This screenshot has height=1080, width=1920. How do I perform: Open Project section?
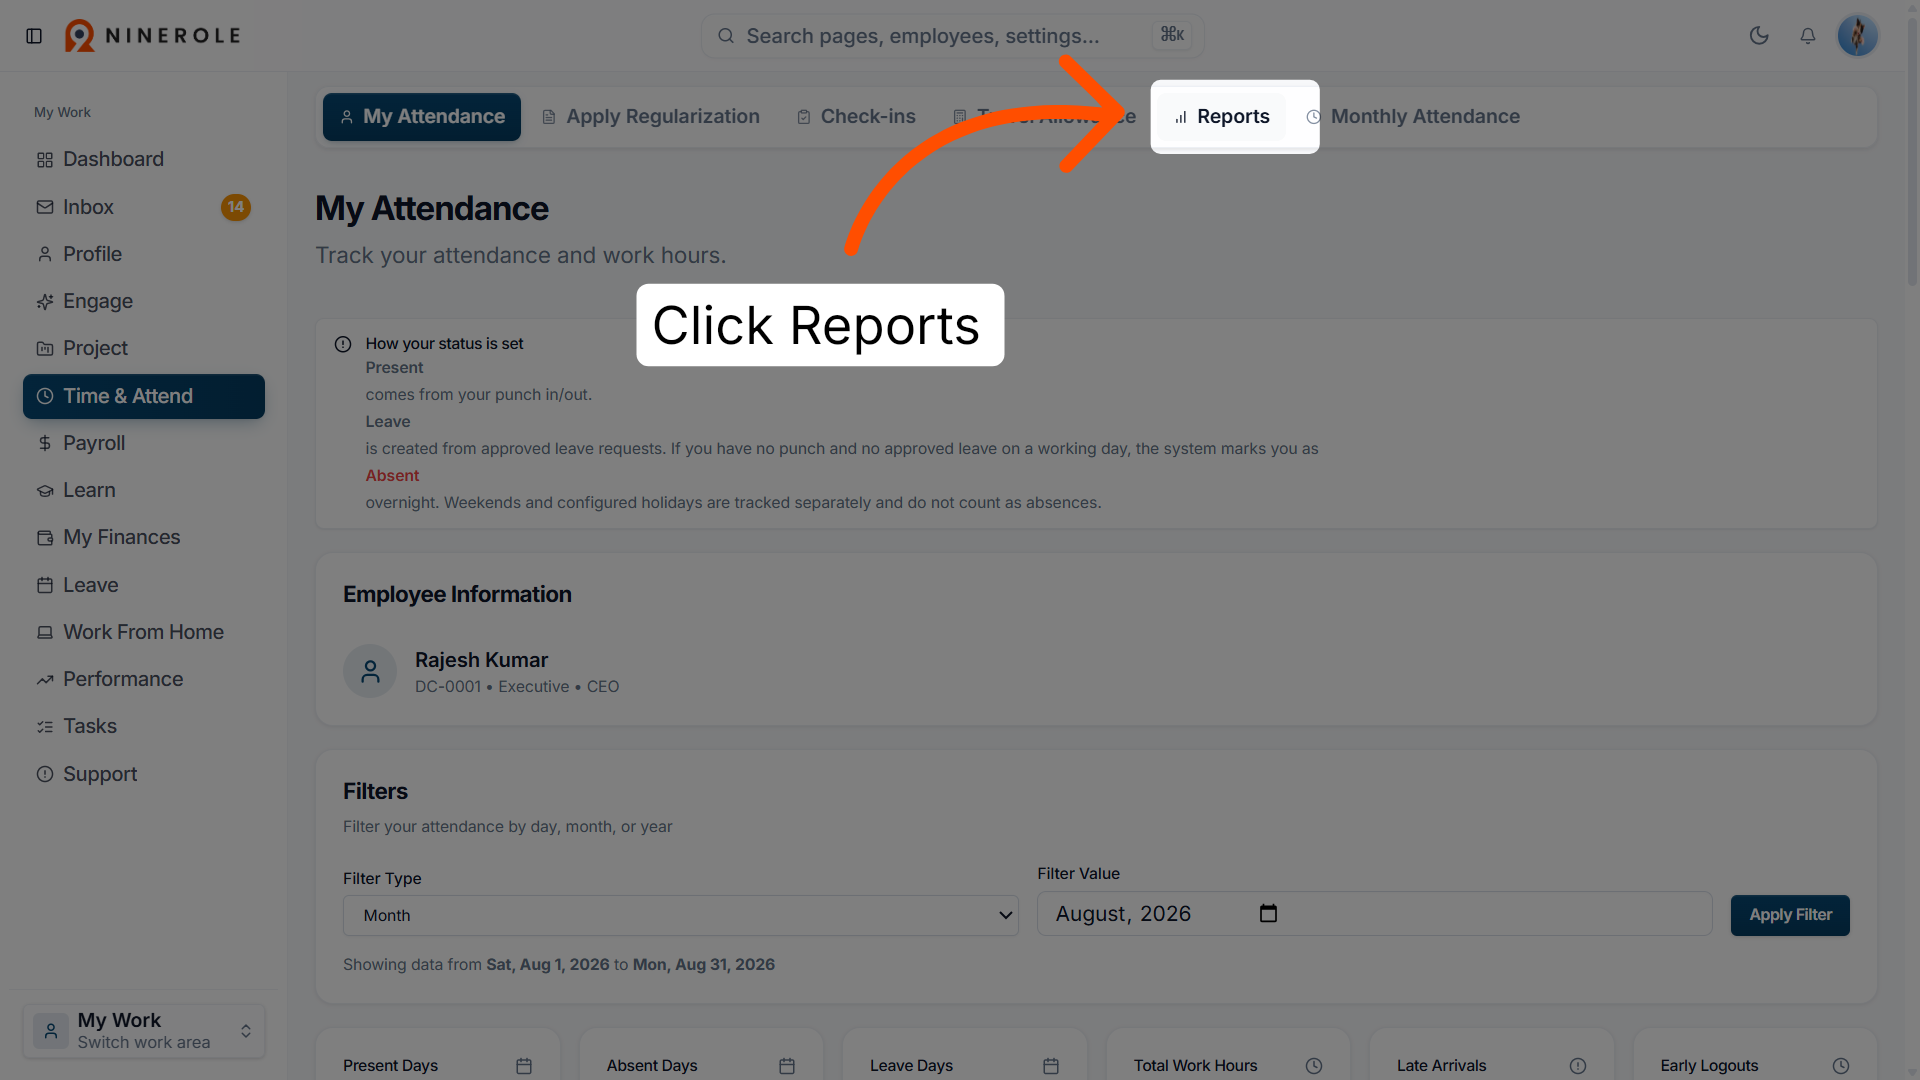144,348
